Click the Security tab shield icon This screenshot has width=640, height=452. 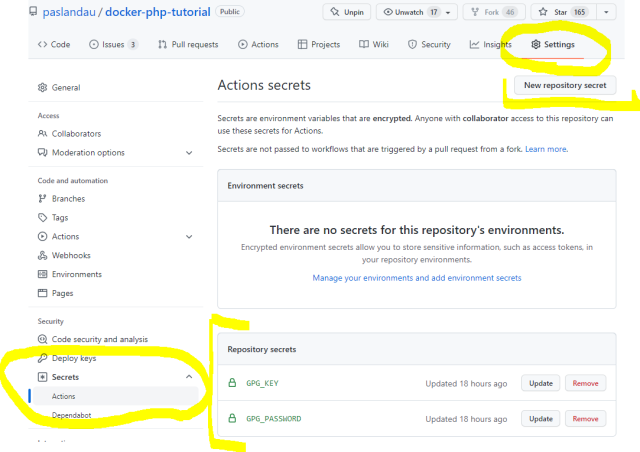point(412,44)
